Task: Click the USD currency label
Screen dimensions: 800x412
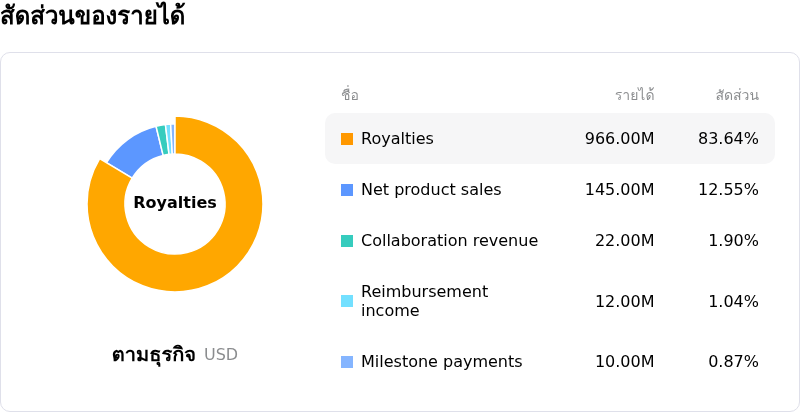Action: click(221, 355)
